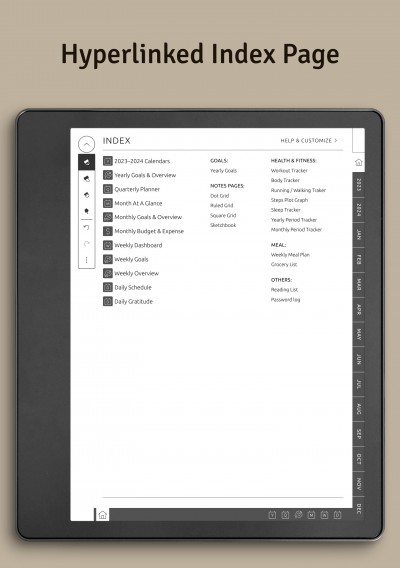Open Help & Customize link
This screenshot has height=568, width=400.
pyautogui.click(x=309, y=141)
